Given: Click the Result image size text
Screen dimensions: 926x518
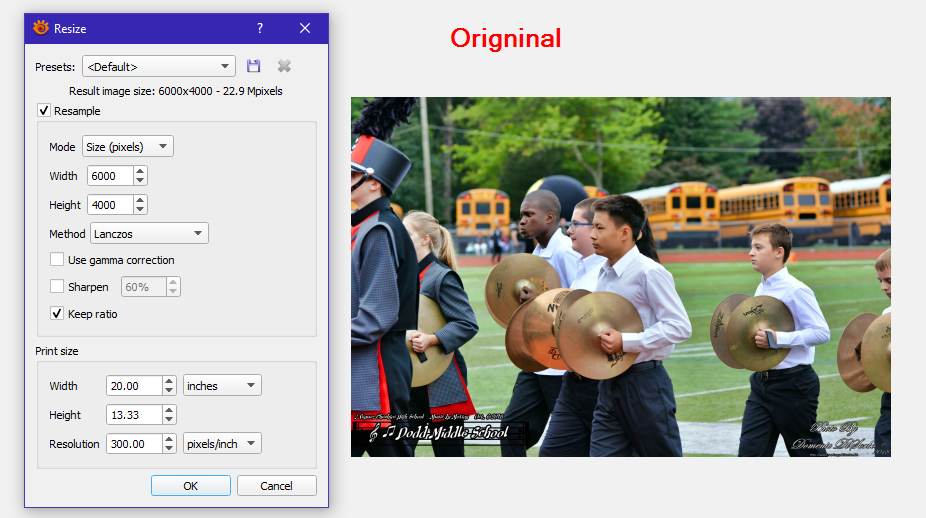Looking at the screenshot, I should pos(175,91).
